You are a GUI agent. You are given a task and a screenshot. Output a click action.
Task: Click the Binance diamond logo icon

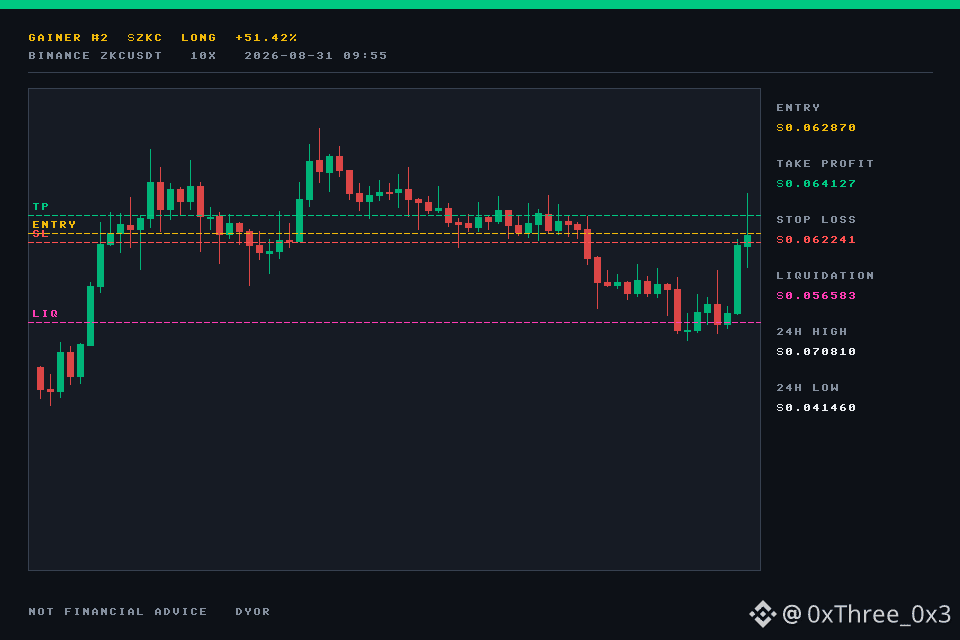click(763, 614)
